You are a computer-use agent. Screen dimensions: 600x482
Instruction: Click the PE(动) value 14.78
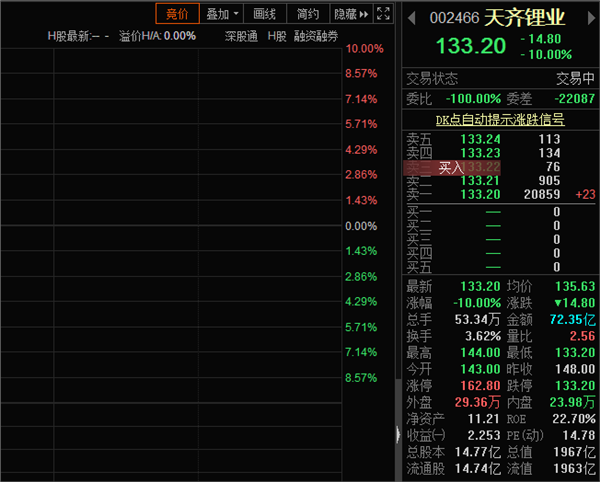[x=579, y=435]
